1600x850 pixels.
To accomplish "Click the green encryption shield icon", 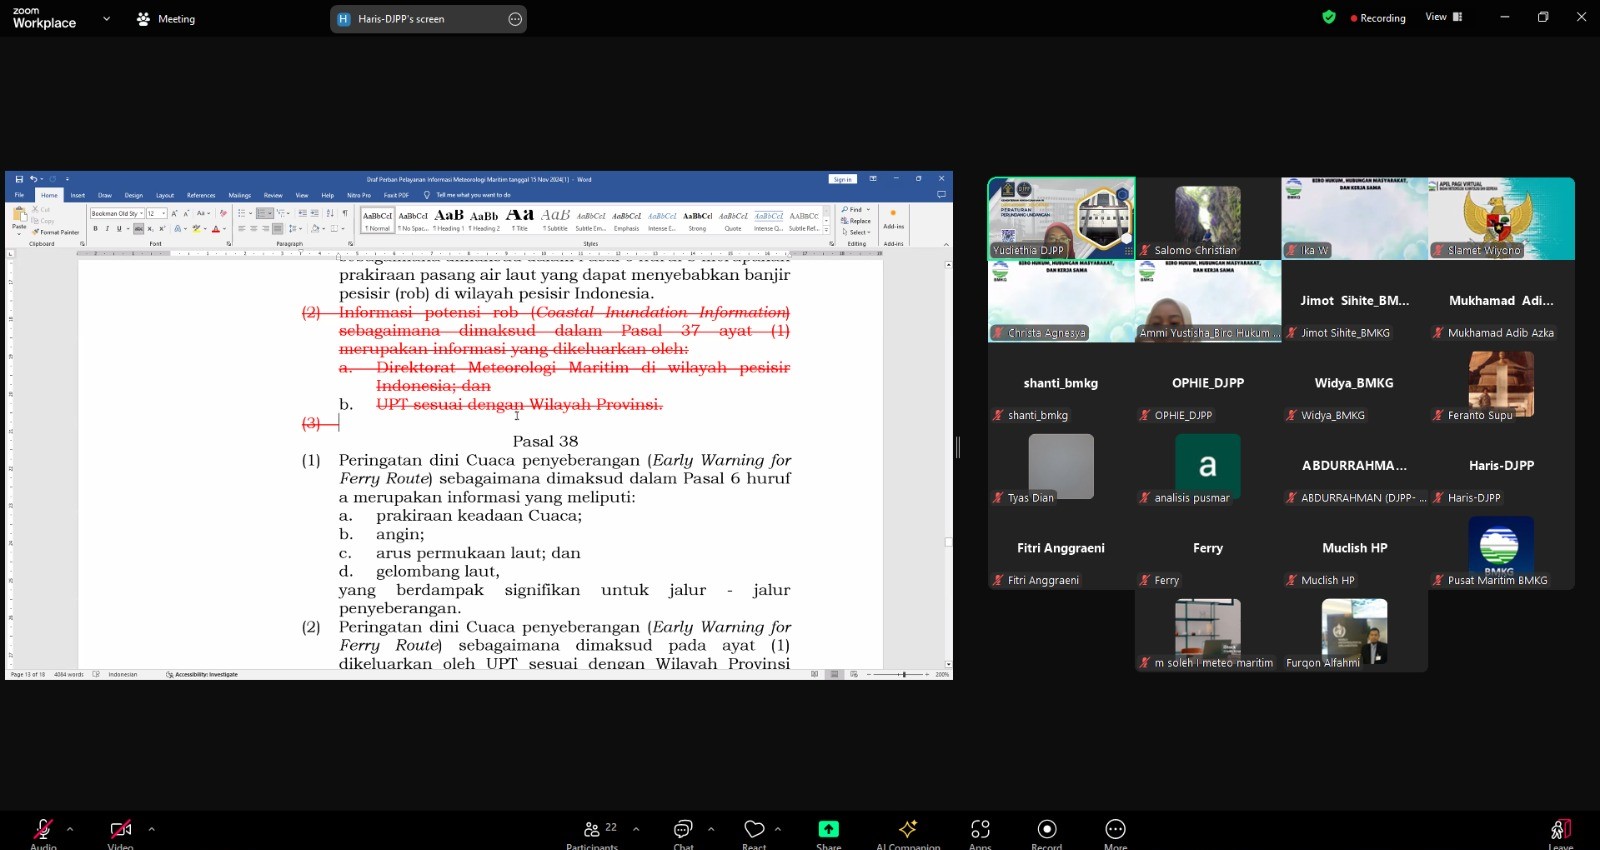I will pyautogui.click(x=1329, y=17).
